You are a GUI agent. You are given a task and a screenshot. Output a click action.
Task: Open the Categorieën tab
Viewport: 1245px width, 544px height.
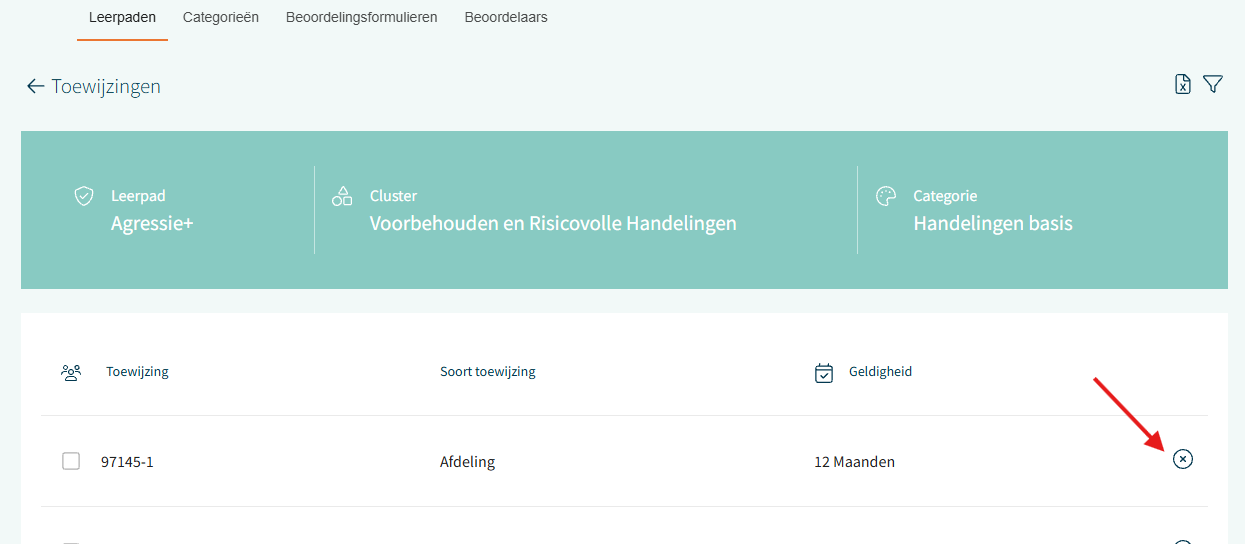[221, 17]
